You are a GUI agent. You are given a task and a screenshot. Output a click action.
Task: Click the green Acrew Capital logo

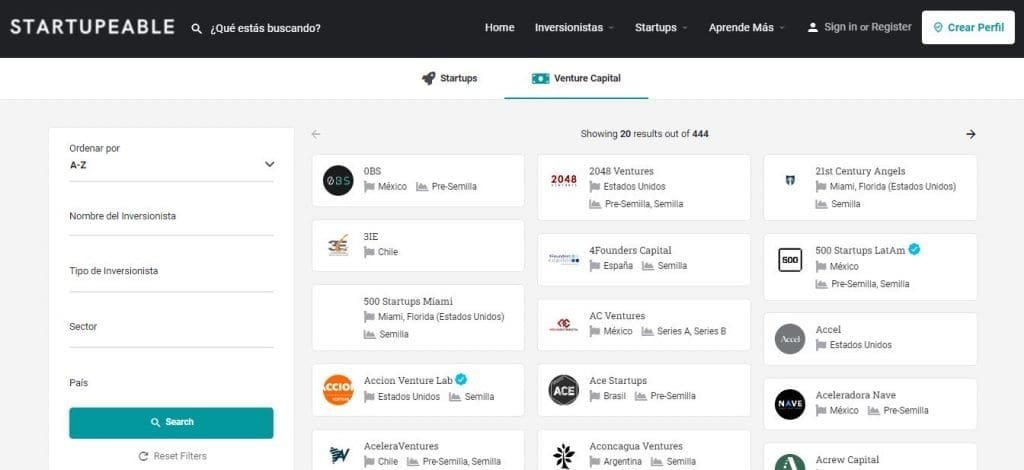[x=790, y=462]
